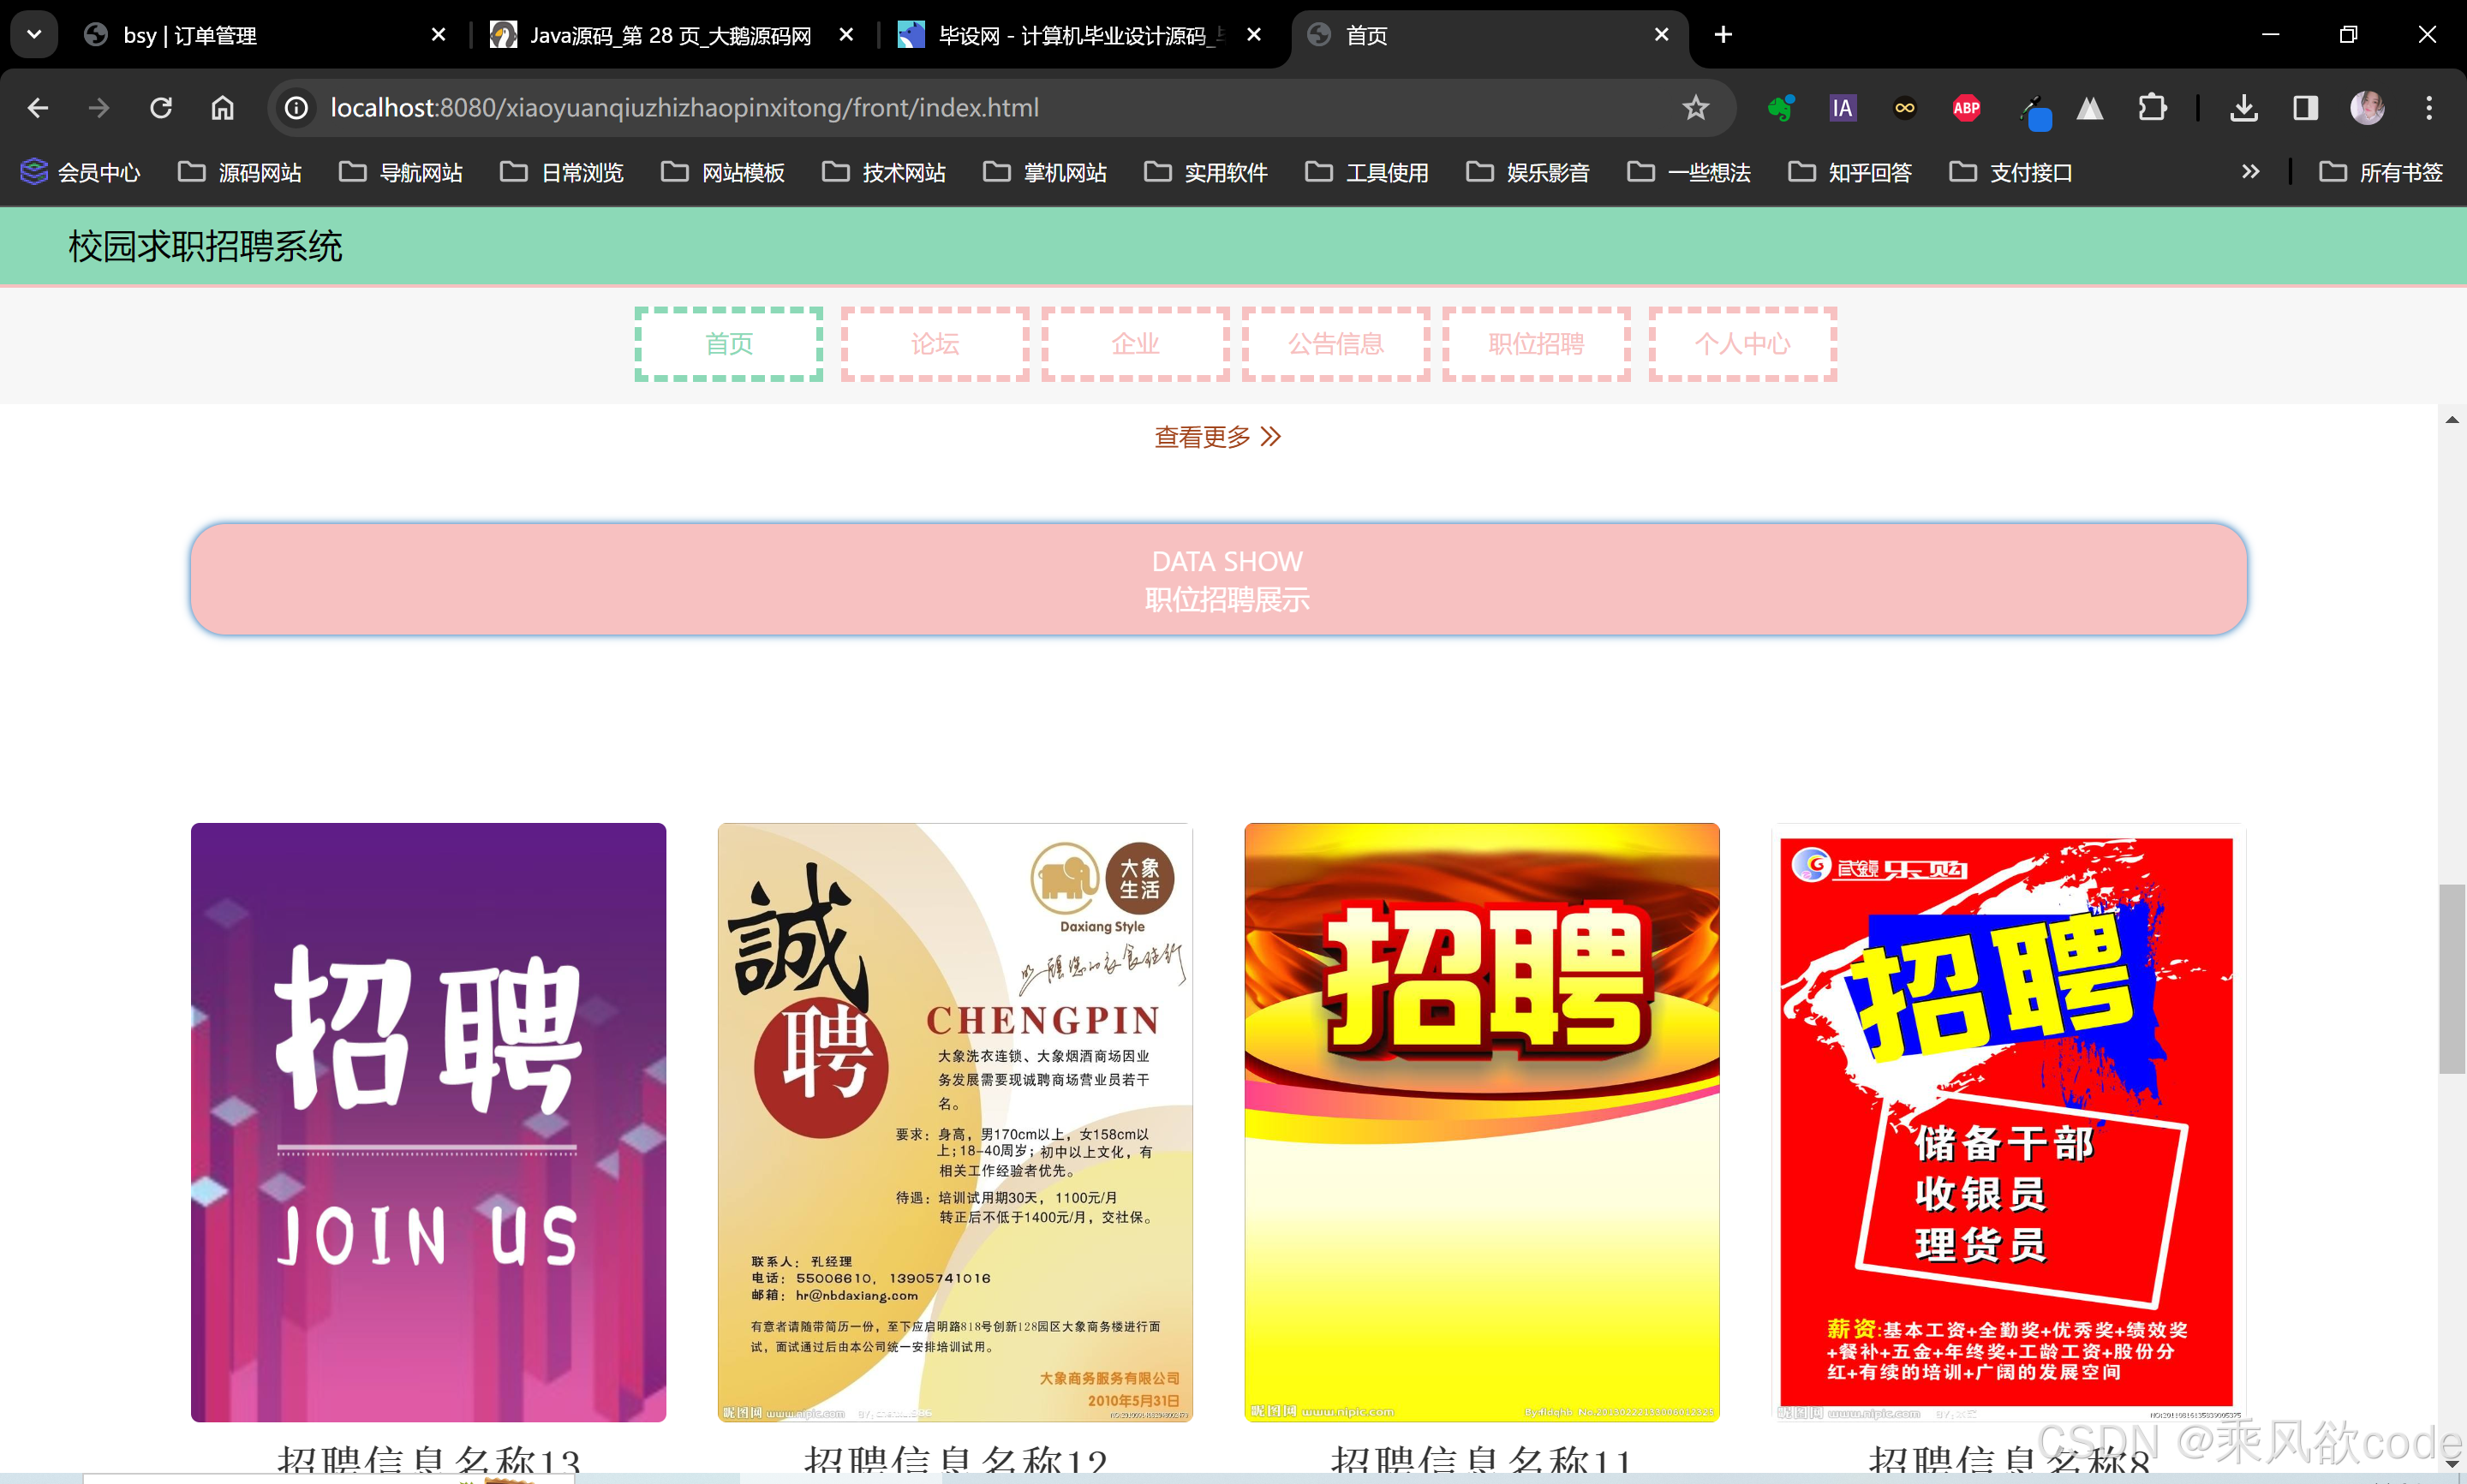
Task: Expand hidden bookmarks with the overflow chevron
Action: click(2250, 171)
